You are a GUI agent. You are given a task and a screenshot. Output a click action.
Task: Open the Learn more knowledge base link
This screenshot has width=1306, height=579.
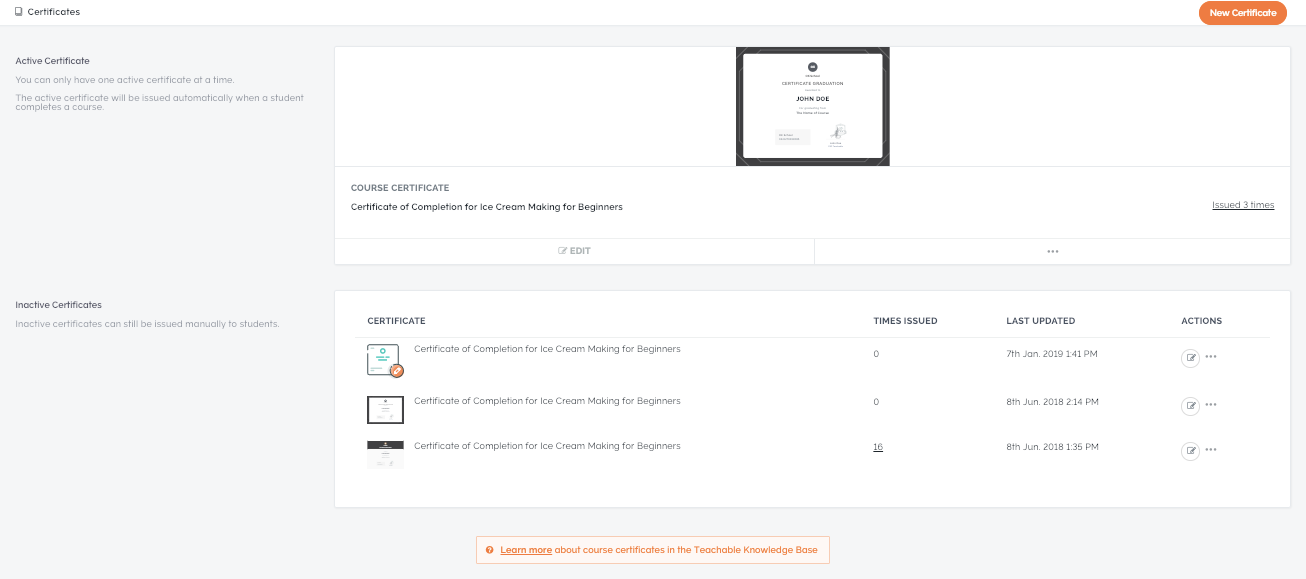[x=526, y=550]
